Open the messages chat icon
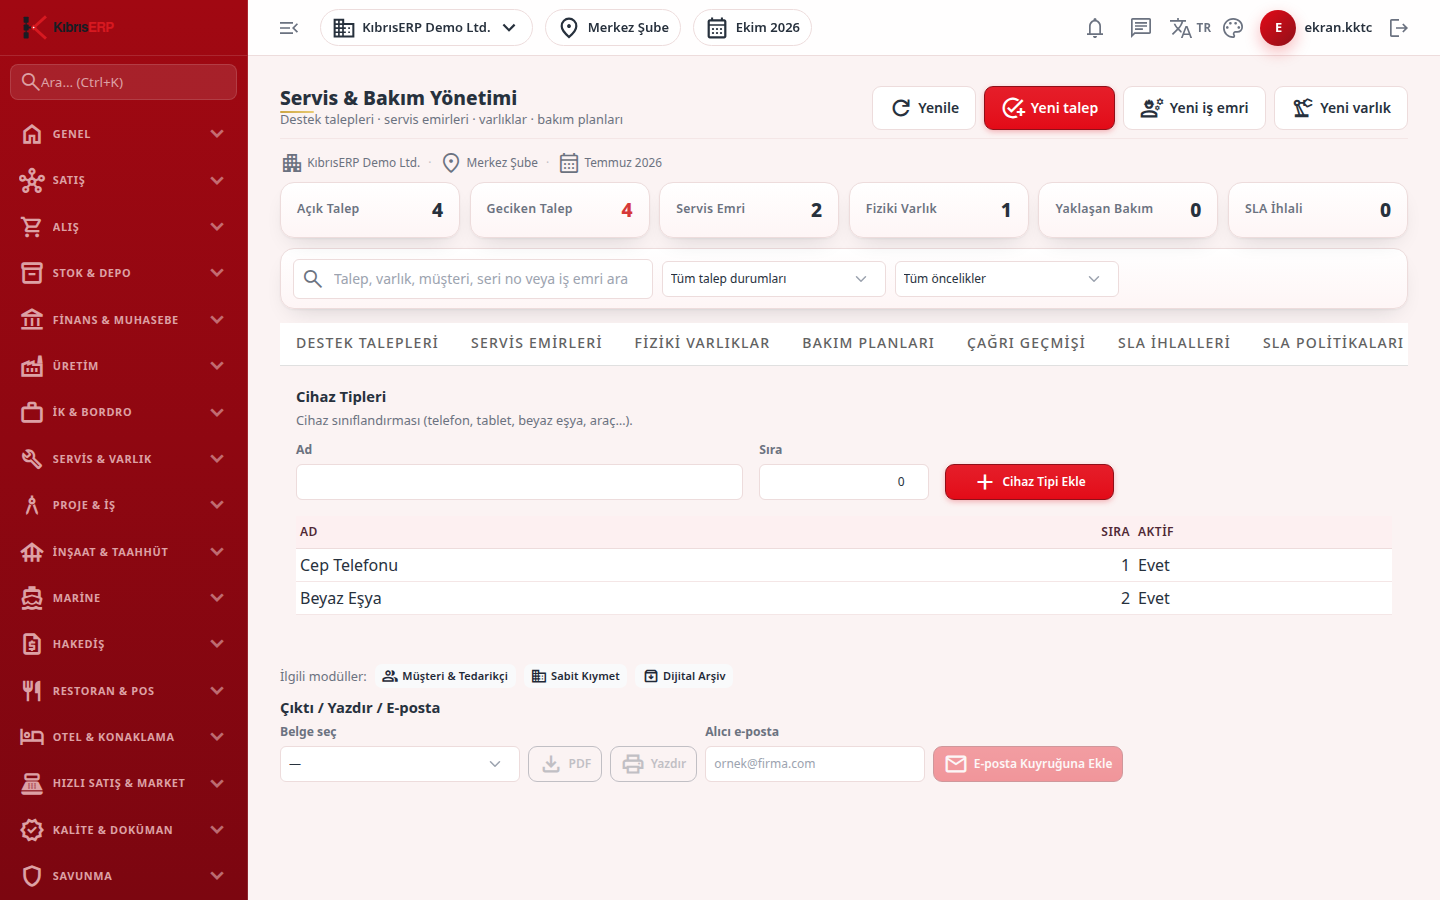The image size is (1440, 900). tap(1141, 28)
